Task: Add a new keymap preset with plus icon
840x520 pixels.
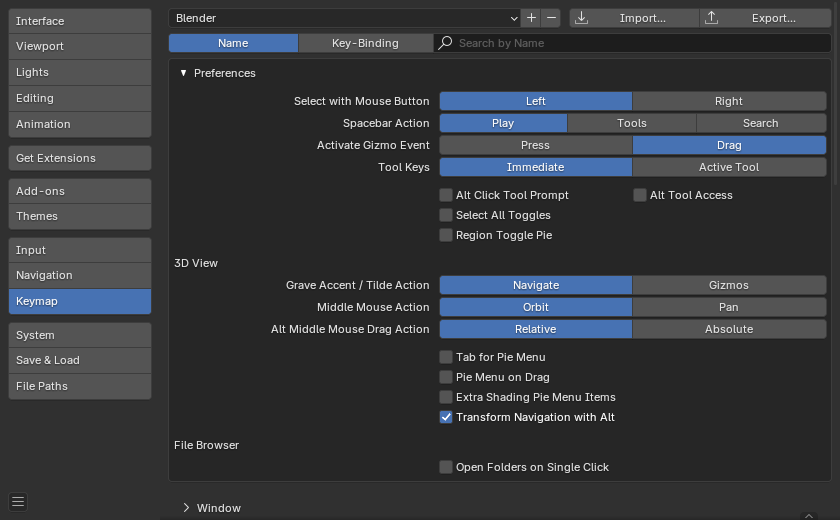Action: pyautogui.click(x=531, y=18)
